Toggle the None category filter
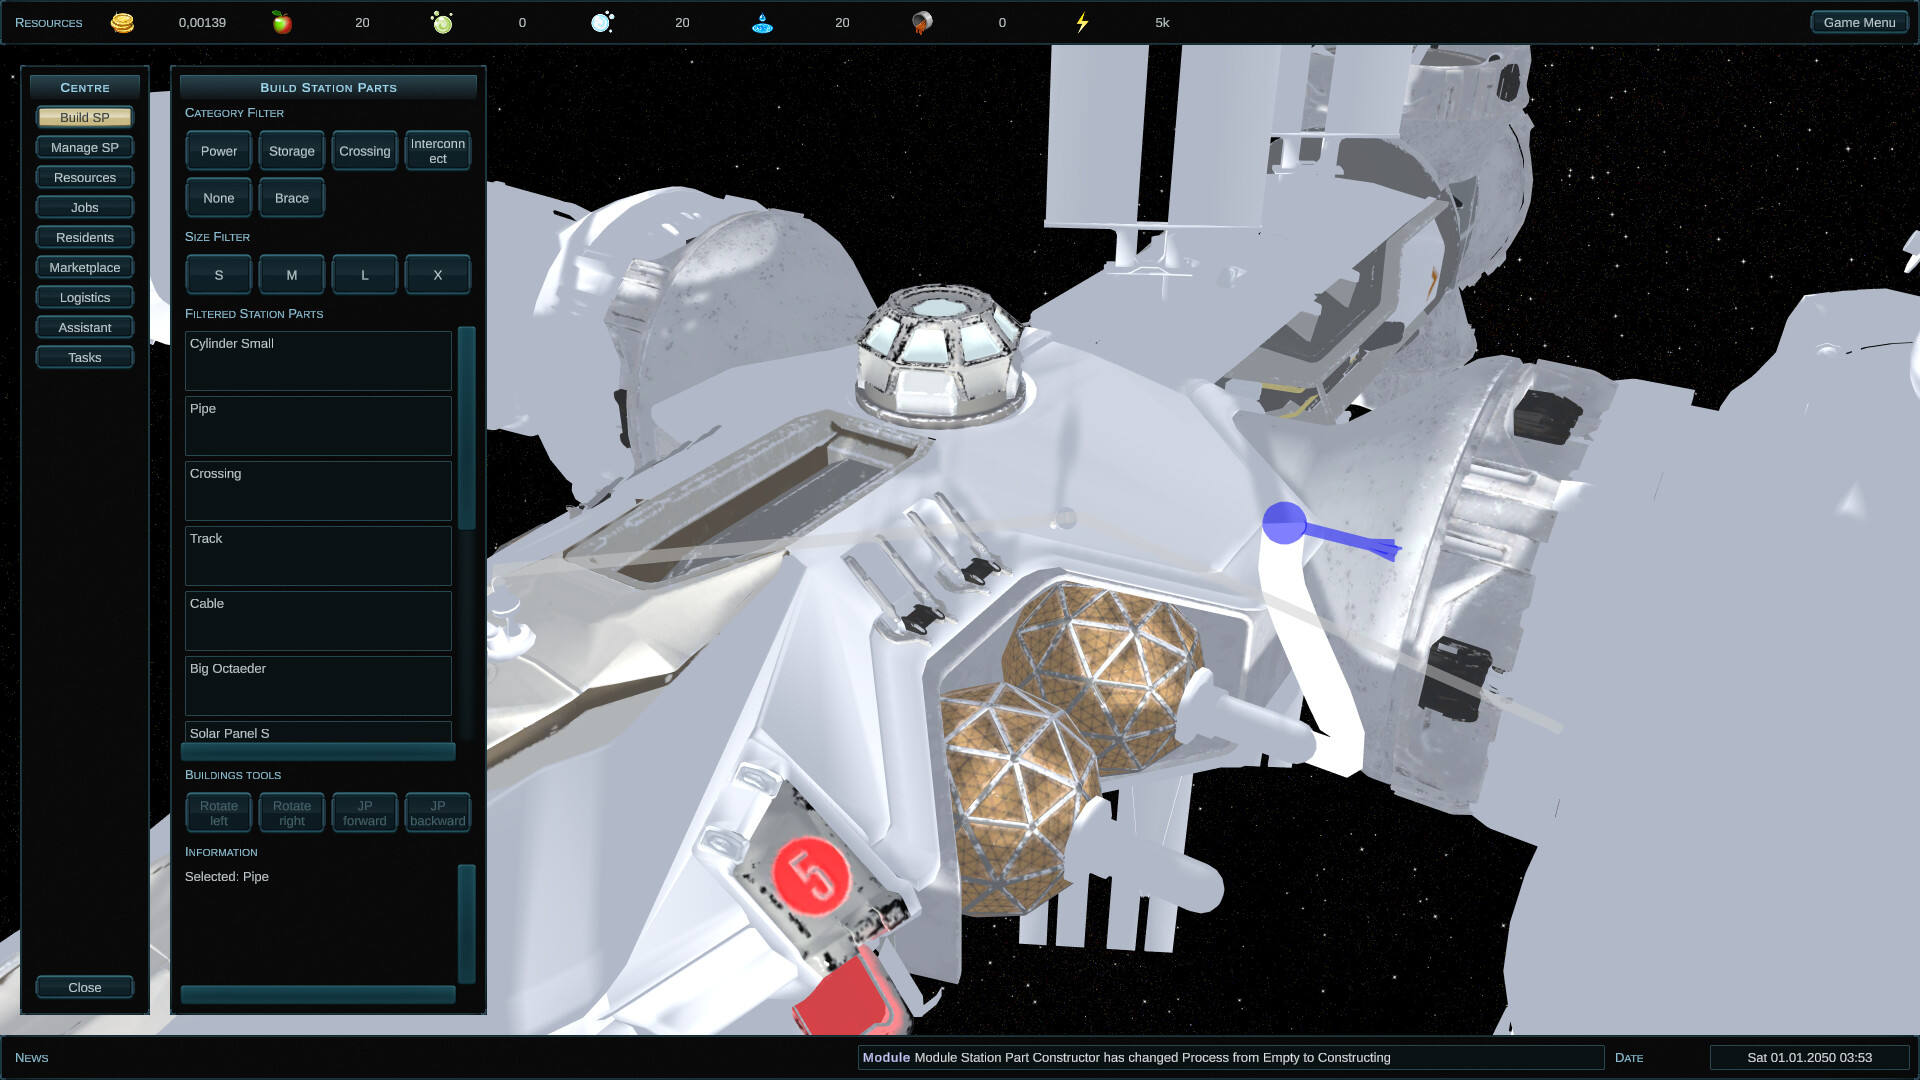Image resolution: width=1920 pixels, height=1080 pixels. [219, 198]
